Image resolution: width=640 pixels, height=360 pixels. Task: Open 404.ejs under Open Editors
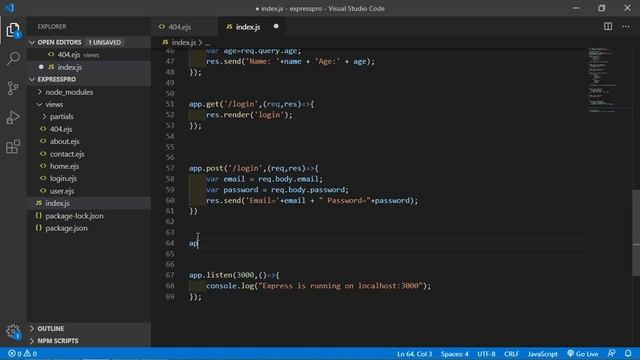click(69, 55)
